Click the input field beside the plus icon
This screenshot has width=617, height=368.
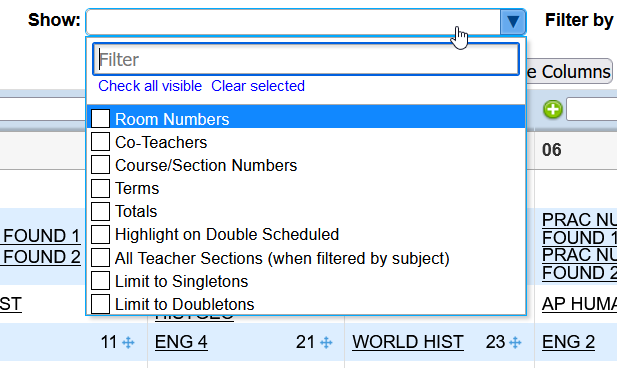click(x=591, y=109)
